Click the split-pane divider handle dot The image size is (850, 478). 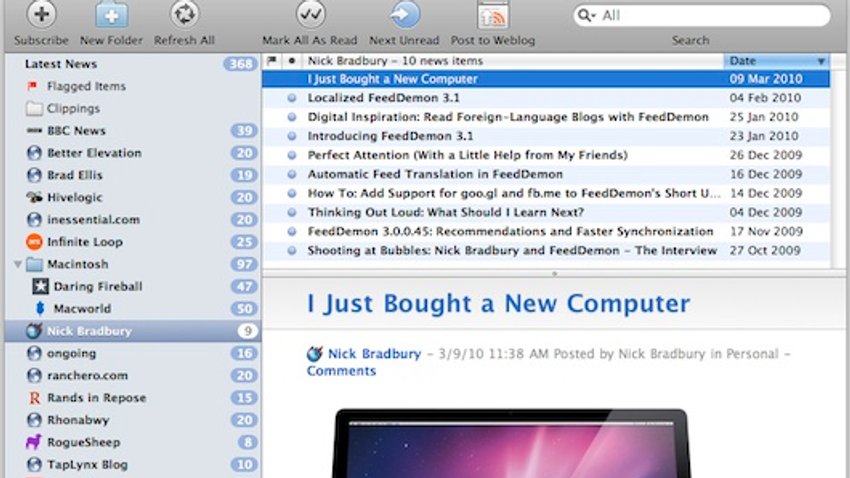tap(554, 274)
